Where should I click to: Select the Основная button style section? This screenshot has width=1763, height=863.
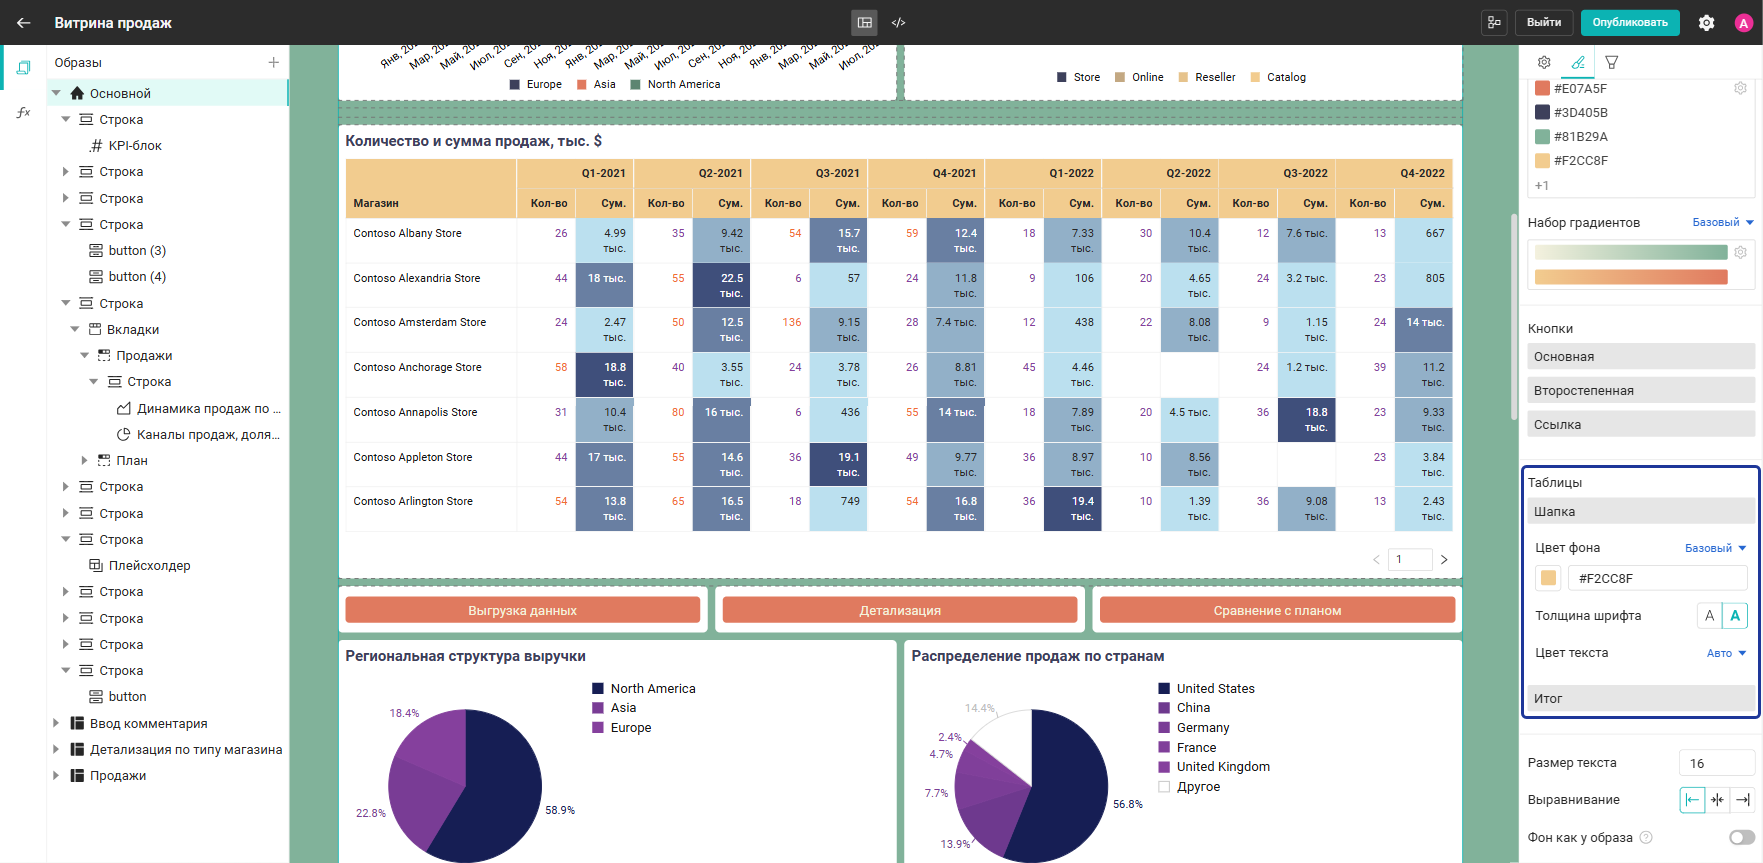click(1641, 357)
